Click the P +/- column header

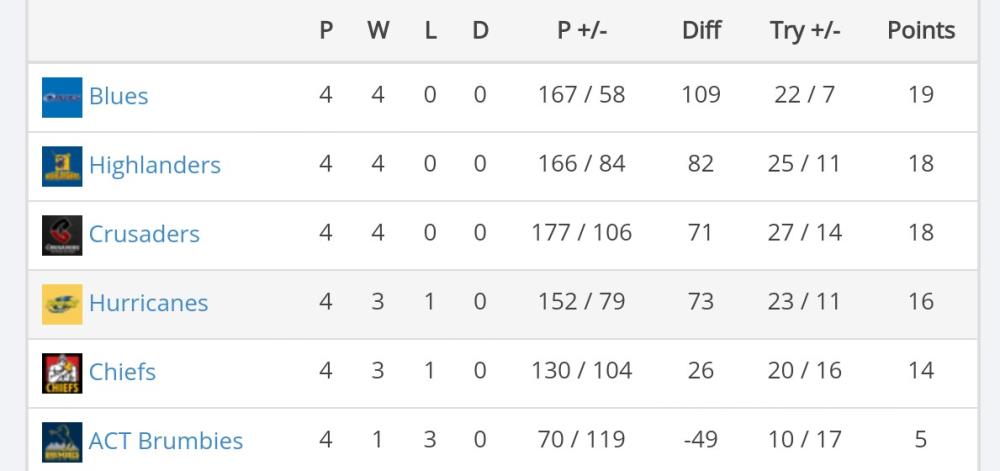[582, 30]
